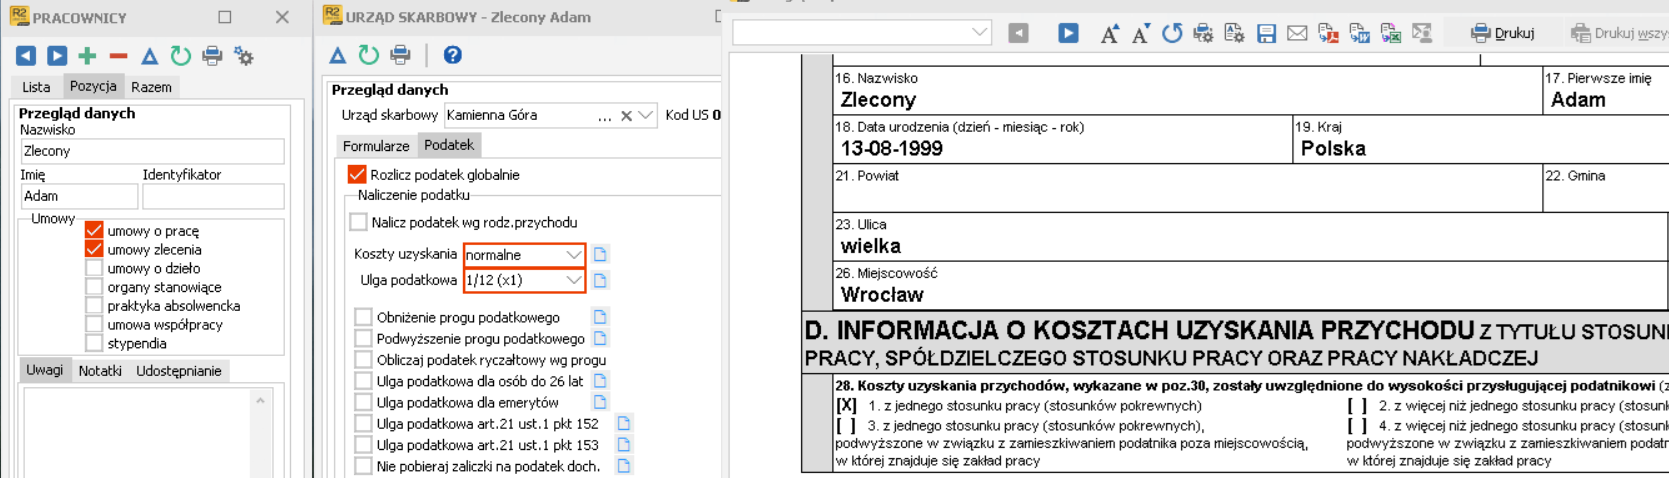
Task: Uncheck 'Rozlicz podatek globalnie' checkbox
Action: click(357, 174)
